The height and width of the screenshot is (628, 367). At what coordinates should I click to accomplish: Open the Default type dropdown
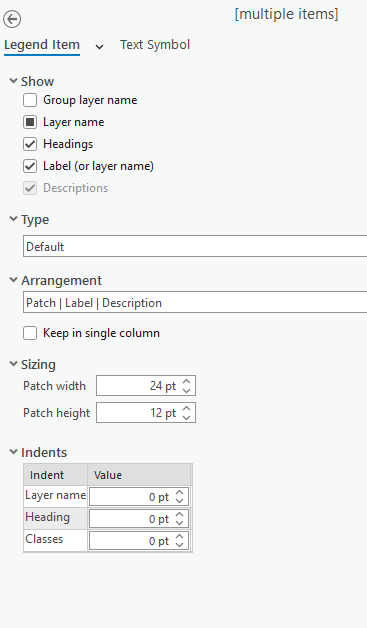195,246
